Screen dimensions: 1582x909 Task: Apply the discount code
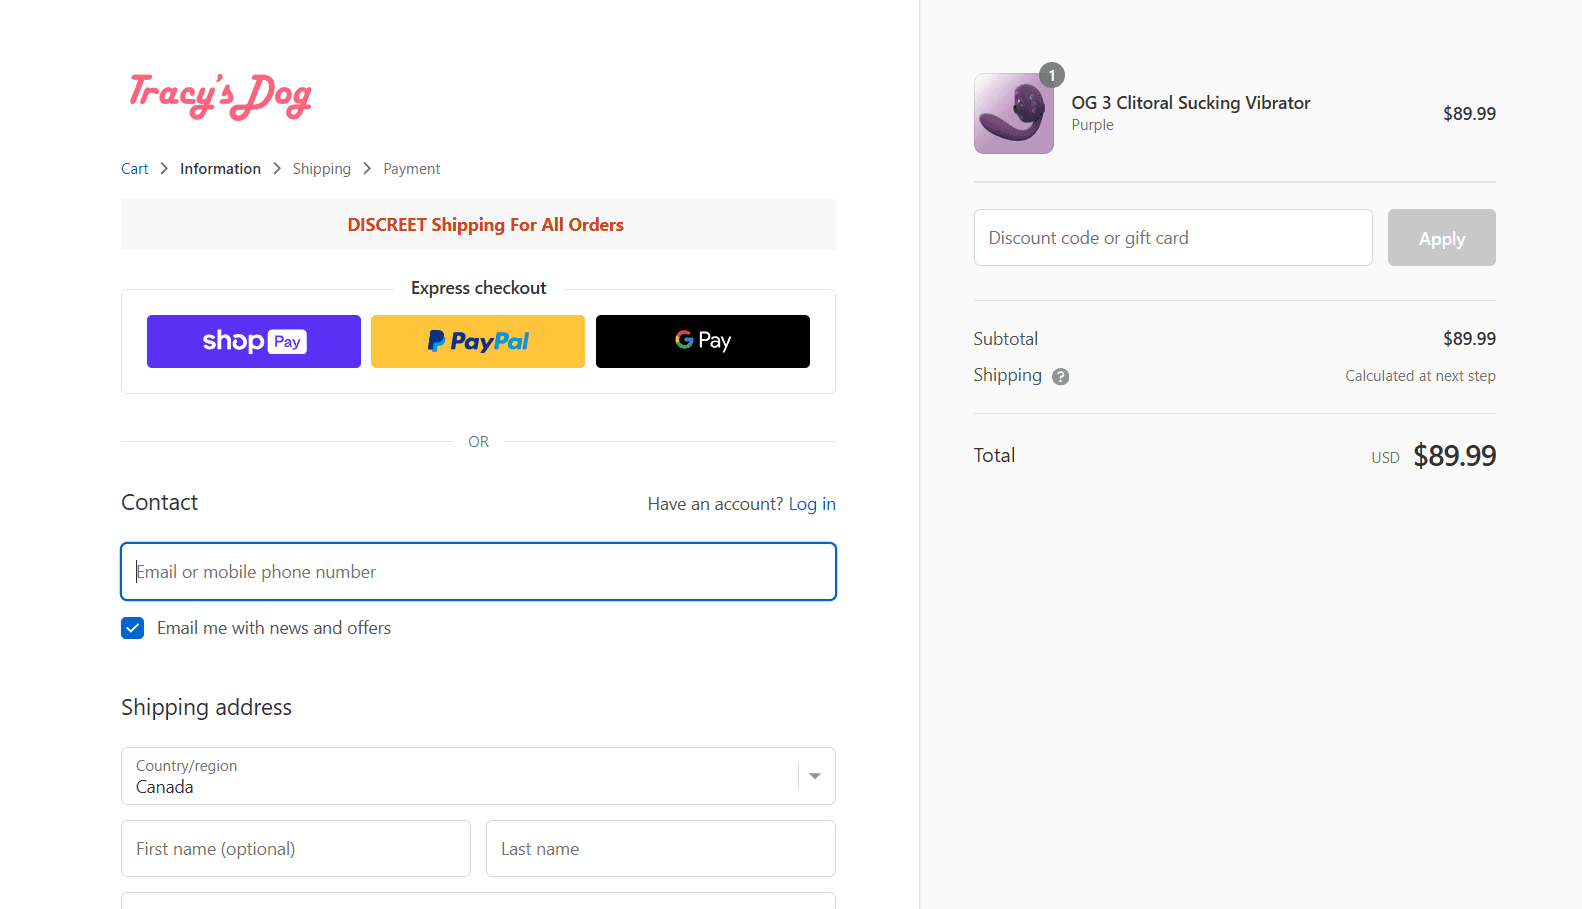(1442, 238)
